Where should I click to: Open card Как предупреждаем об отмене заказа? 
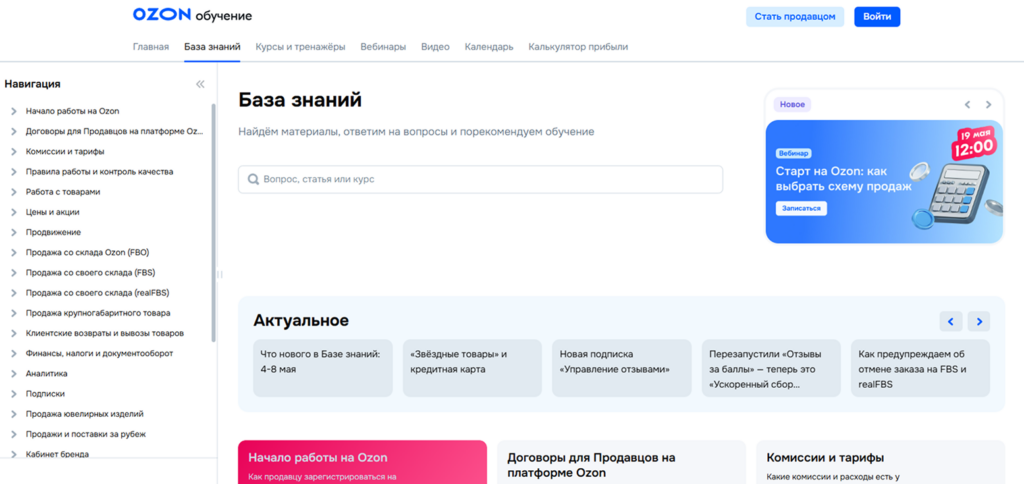click(x=920, y=368)
